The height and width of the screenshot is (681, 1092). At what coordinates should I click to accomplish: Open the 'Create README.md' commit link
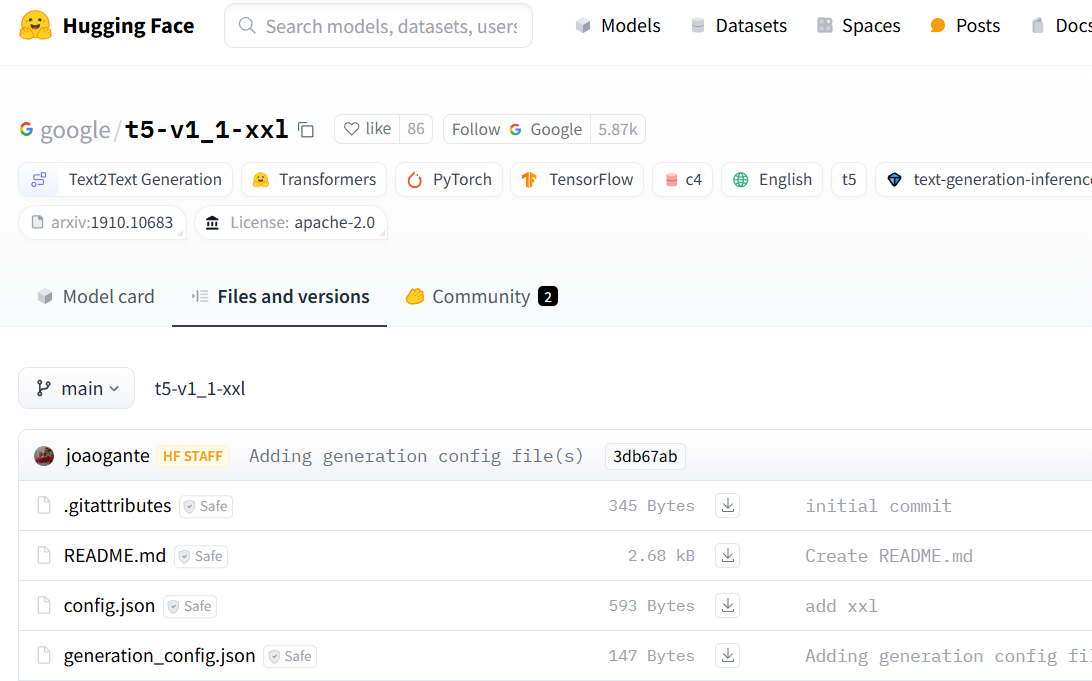point(889,556)
